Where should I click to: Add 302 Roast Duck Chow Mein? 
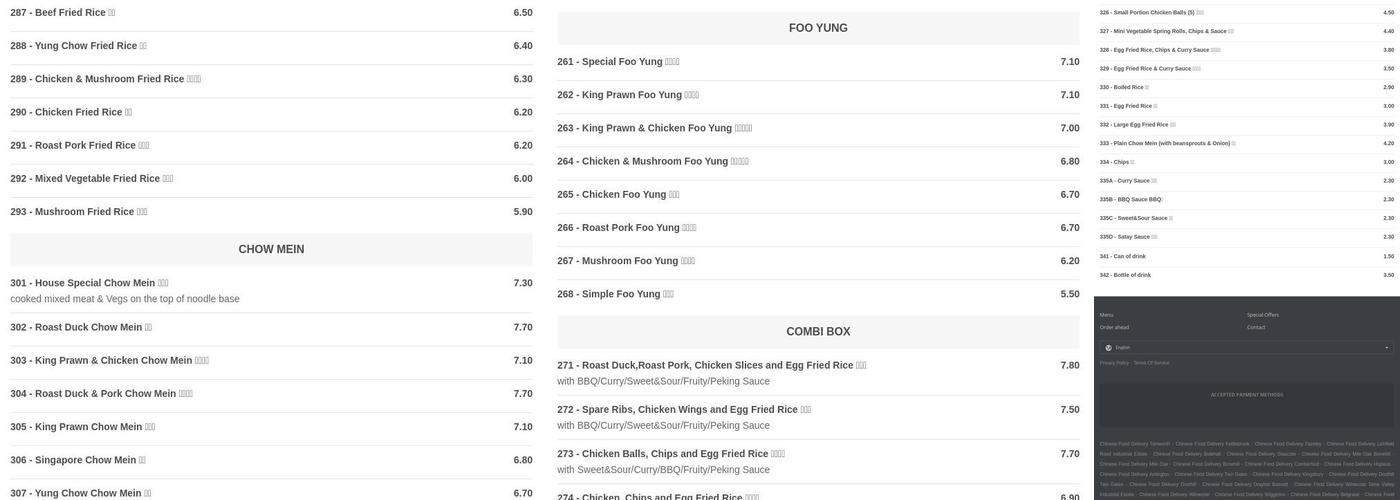pyautogui.click(x=76, y=327)
